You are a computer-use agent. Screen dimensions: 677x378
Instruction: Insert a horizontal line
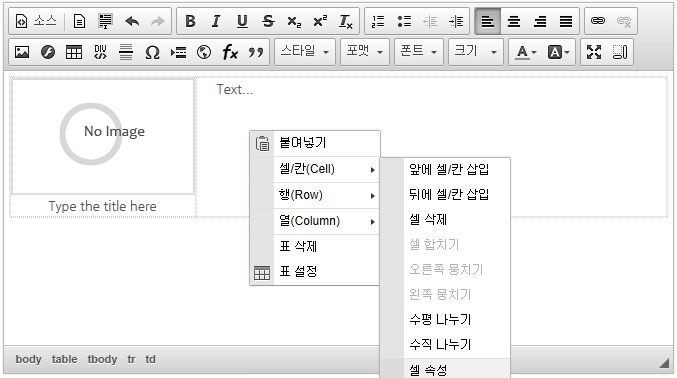point(126,52)
